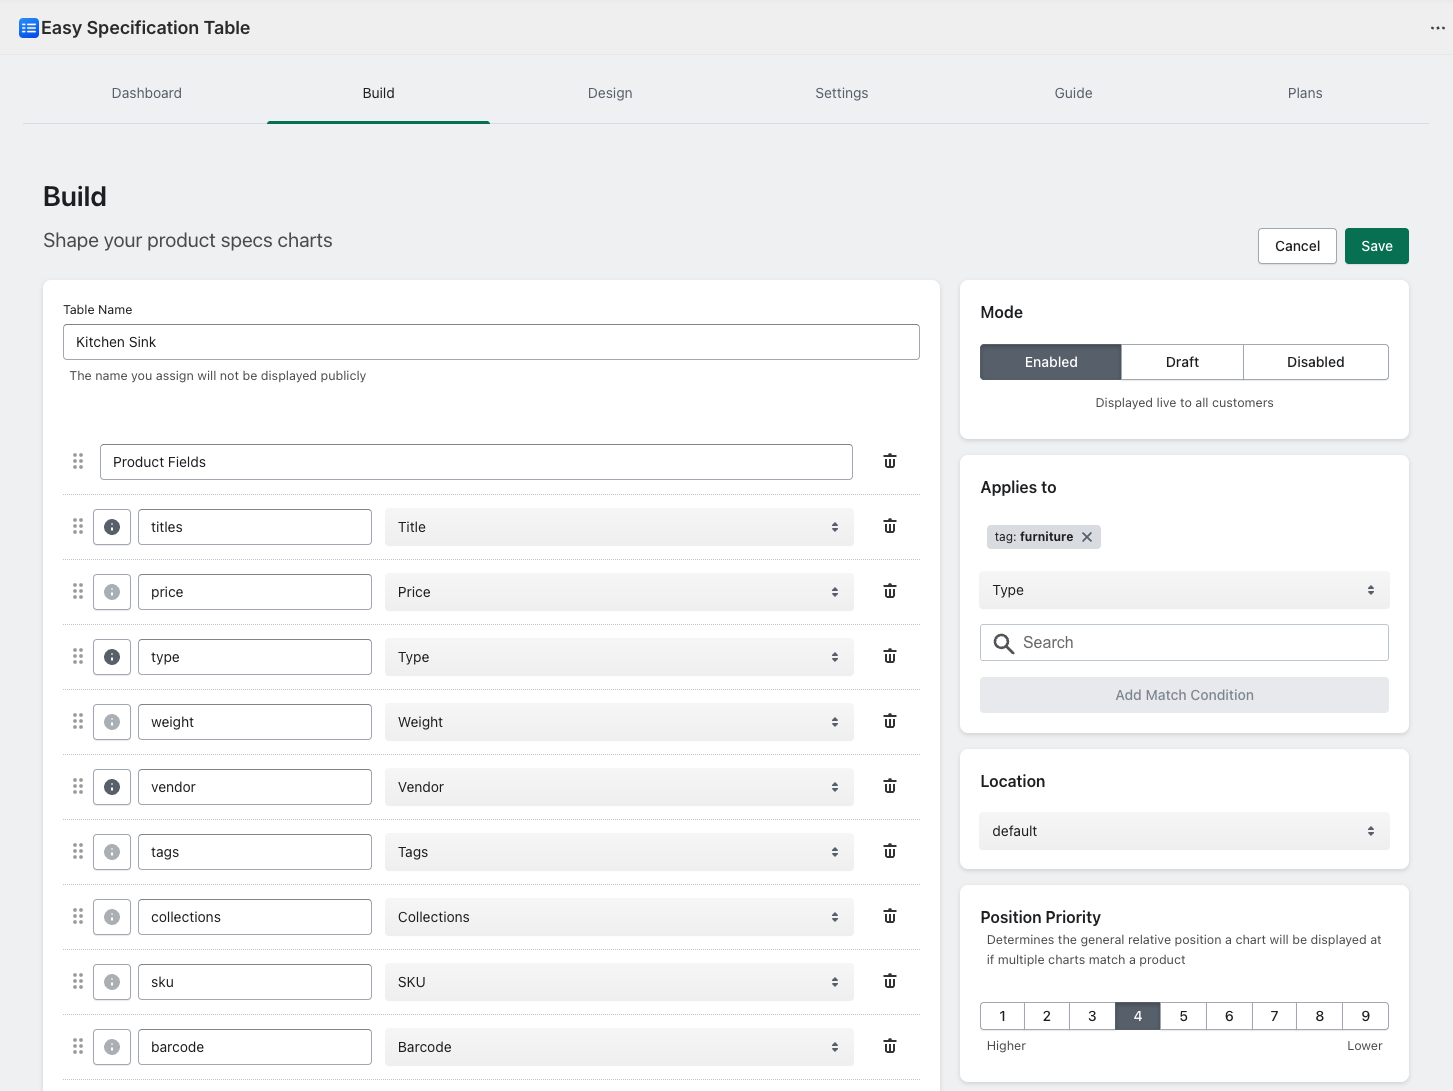1453x1091 pixels.
Task: Select the Enabled mode option
Action: pos(1050,362)
